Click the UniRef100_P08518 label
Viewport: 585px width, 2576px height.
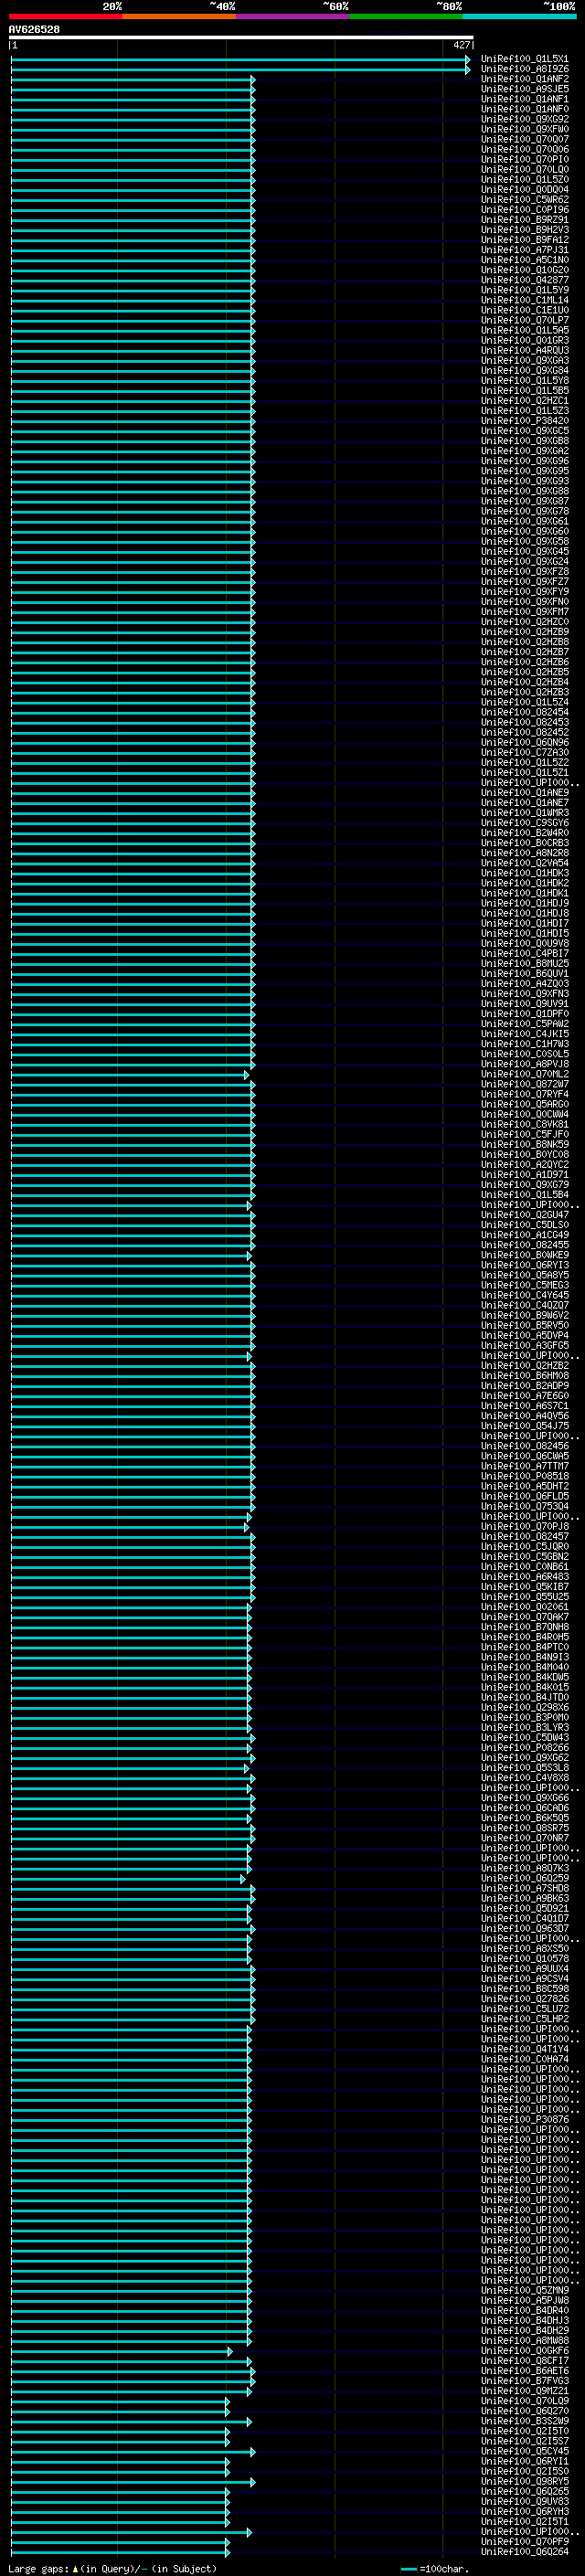coord(524,1476)
